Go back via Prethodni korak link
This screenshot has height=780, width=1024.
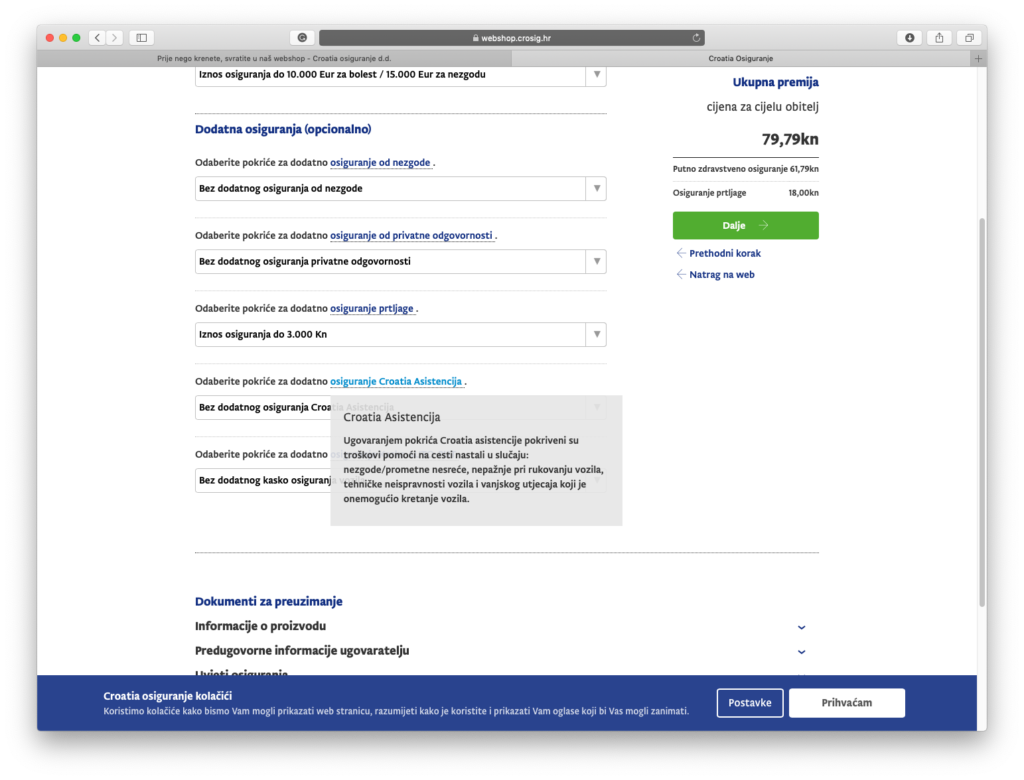pyautogui.click(x=724, y=254)
